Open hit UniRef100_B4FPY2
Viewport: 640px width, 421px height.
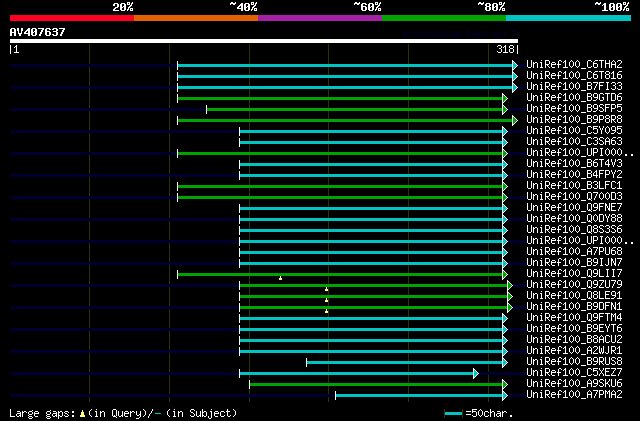(574, 175)
